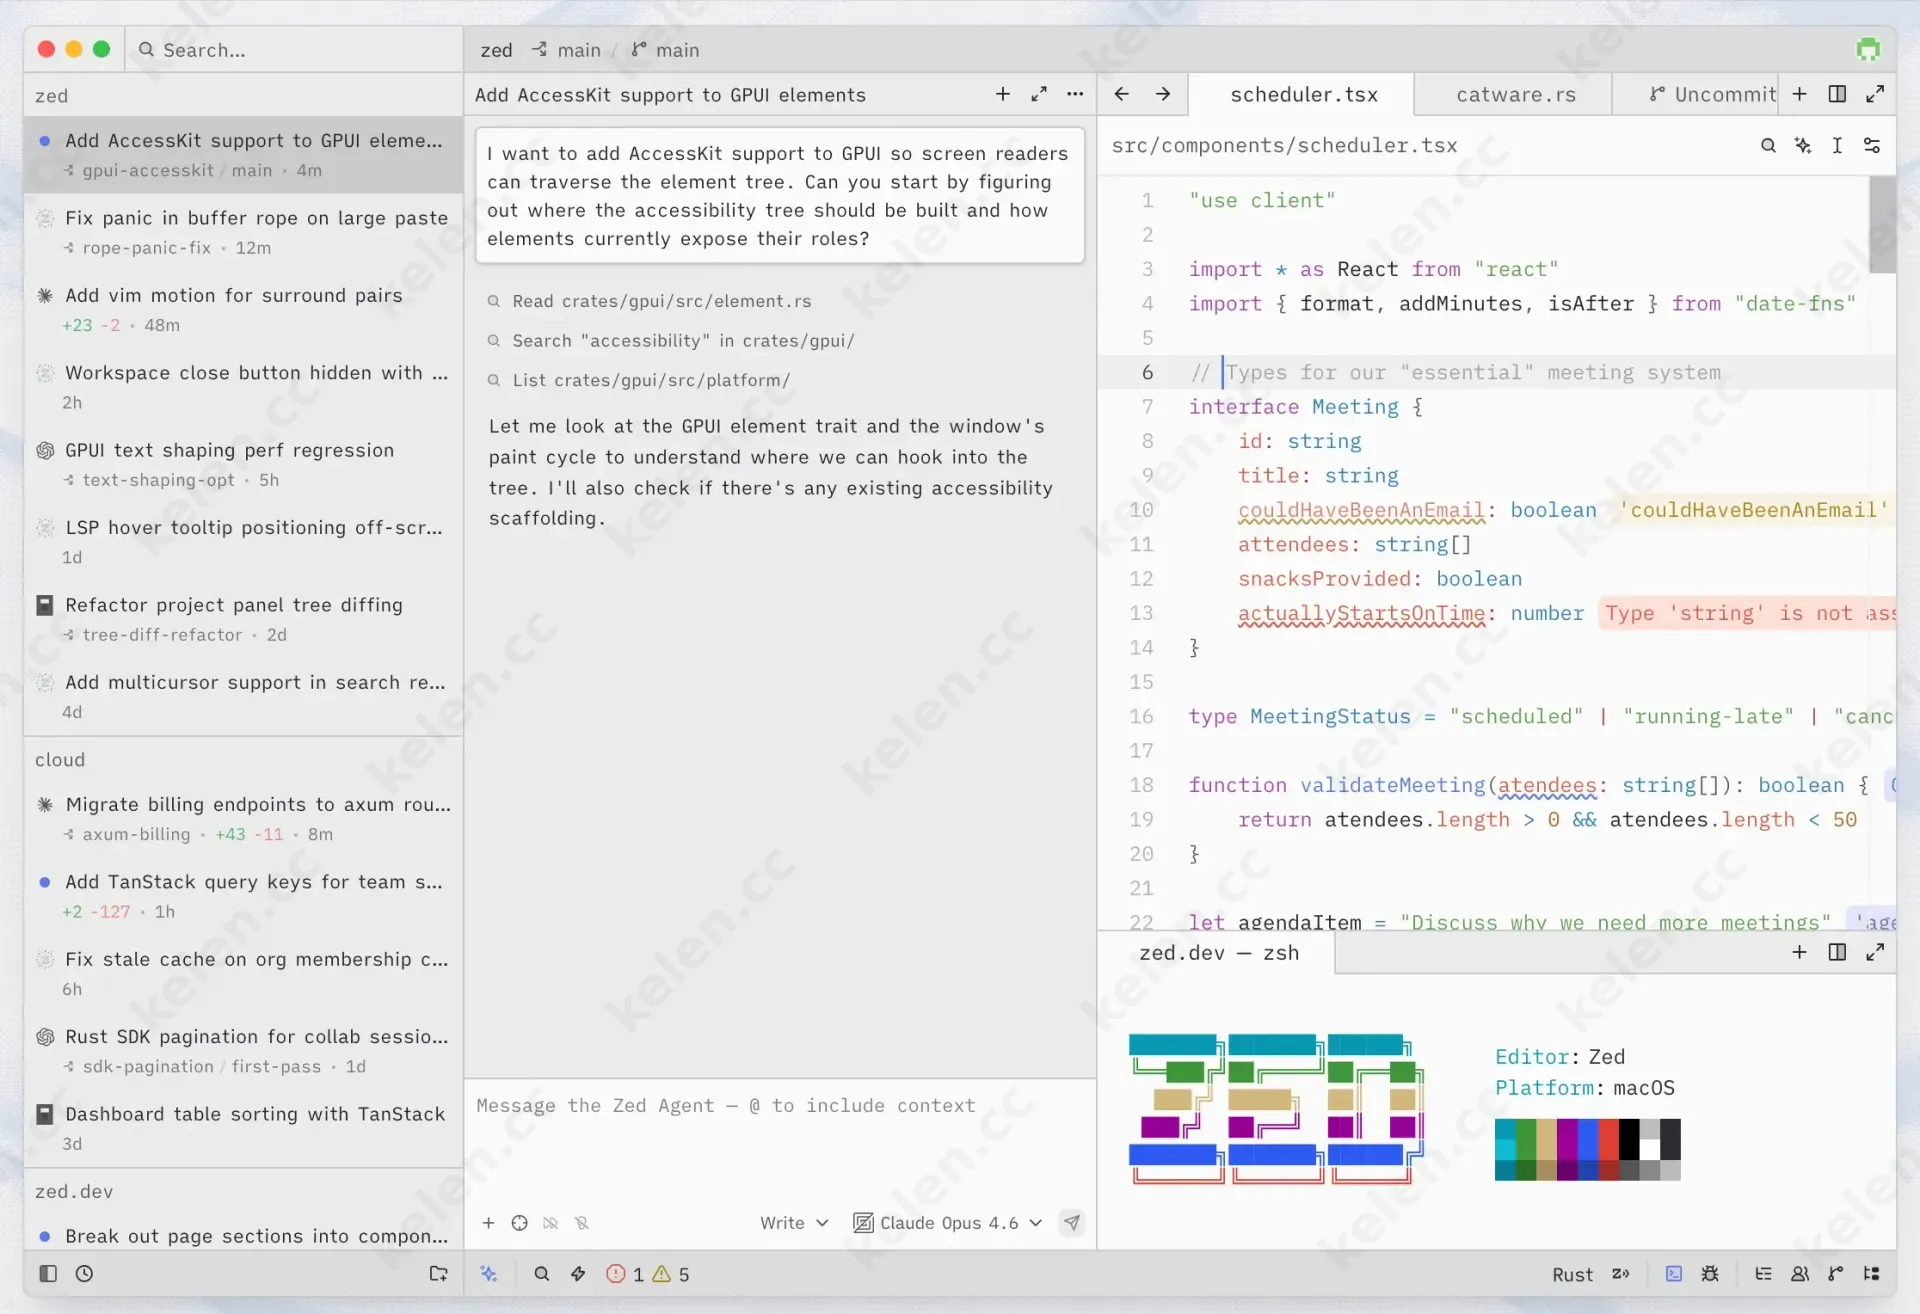The width and height of the screenshot is (1920, 1314).
Task: Trigger inline assist sparkle in the editor toolbar
Action: click(x=1803, y=146)
